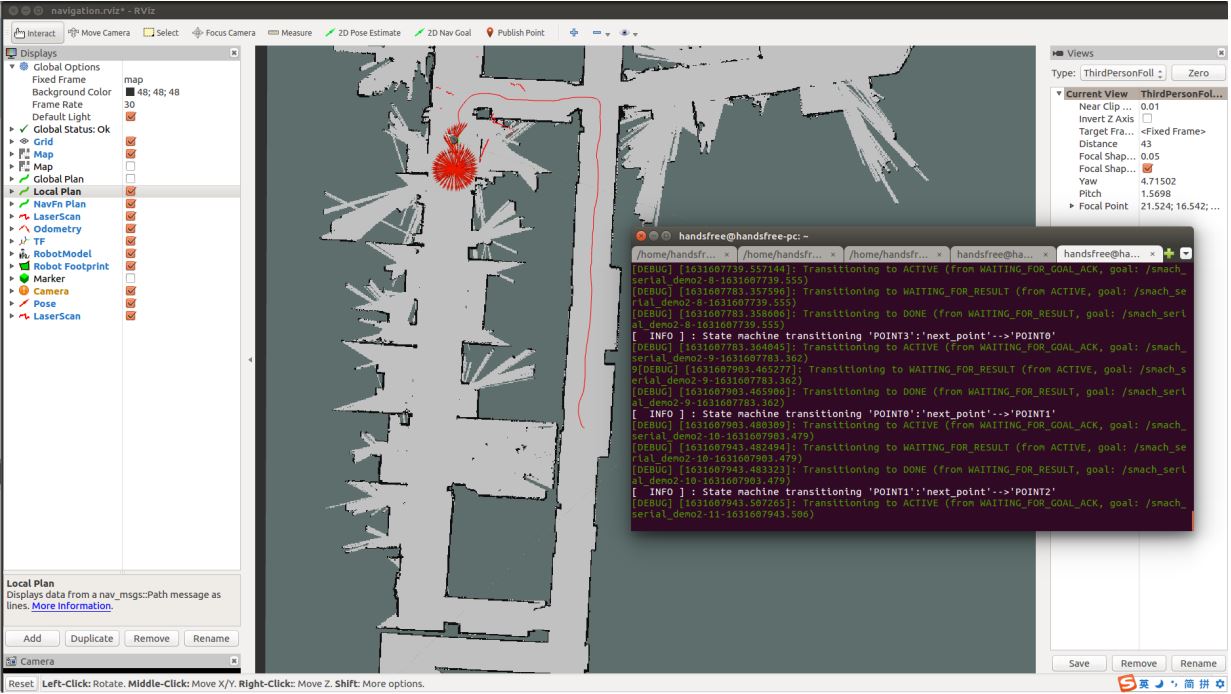Close the Views panel
Image resolution: width=1231 pixels, height=694 pixels.
1221,53
